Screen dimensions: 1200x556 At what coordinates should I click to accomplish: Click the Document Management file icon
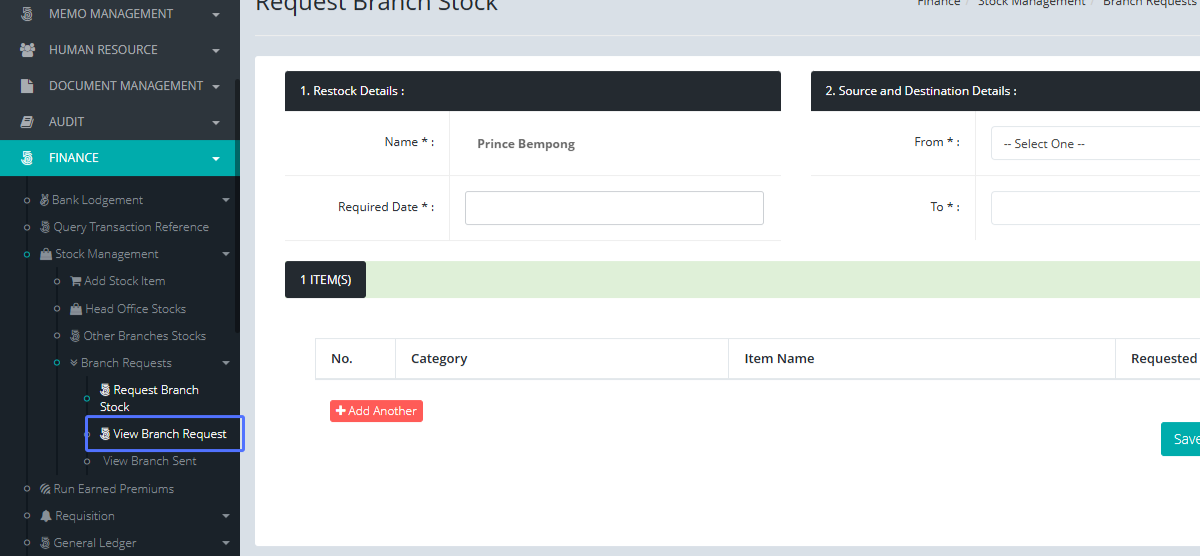pyautogui.click(x=28, y=86)
